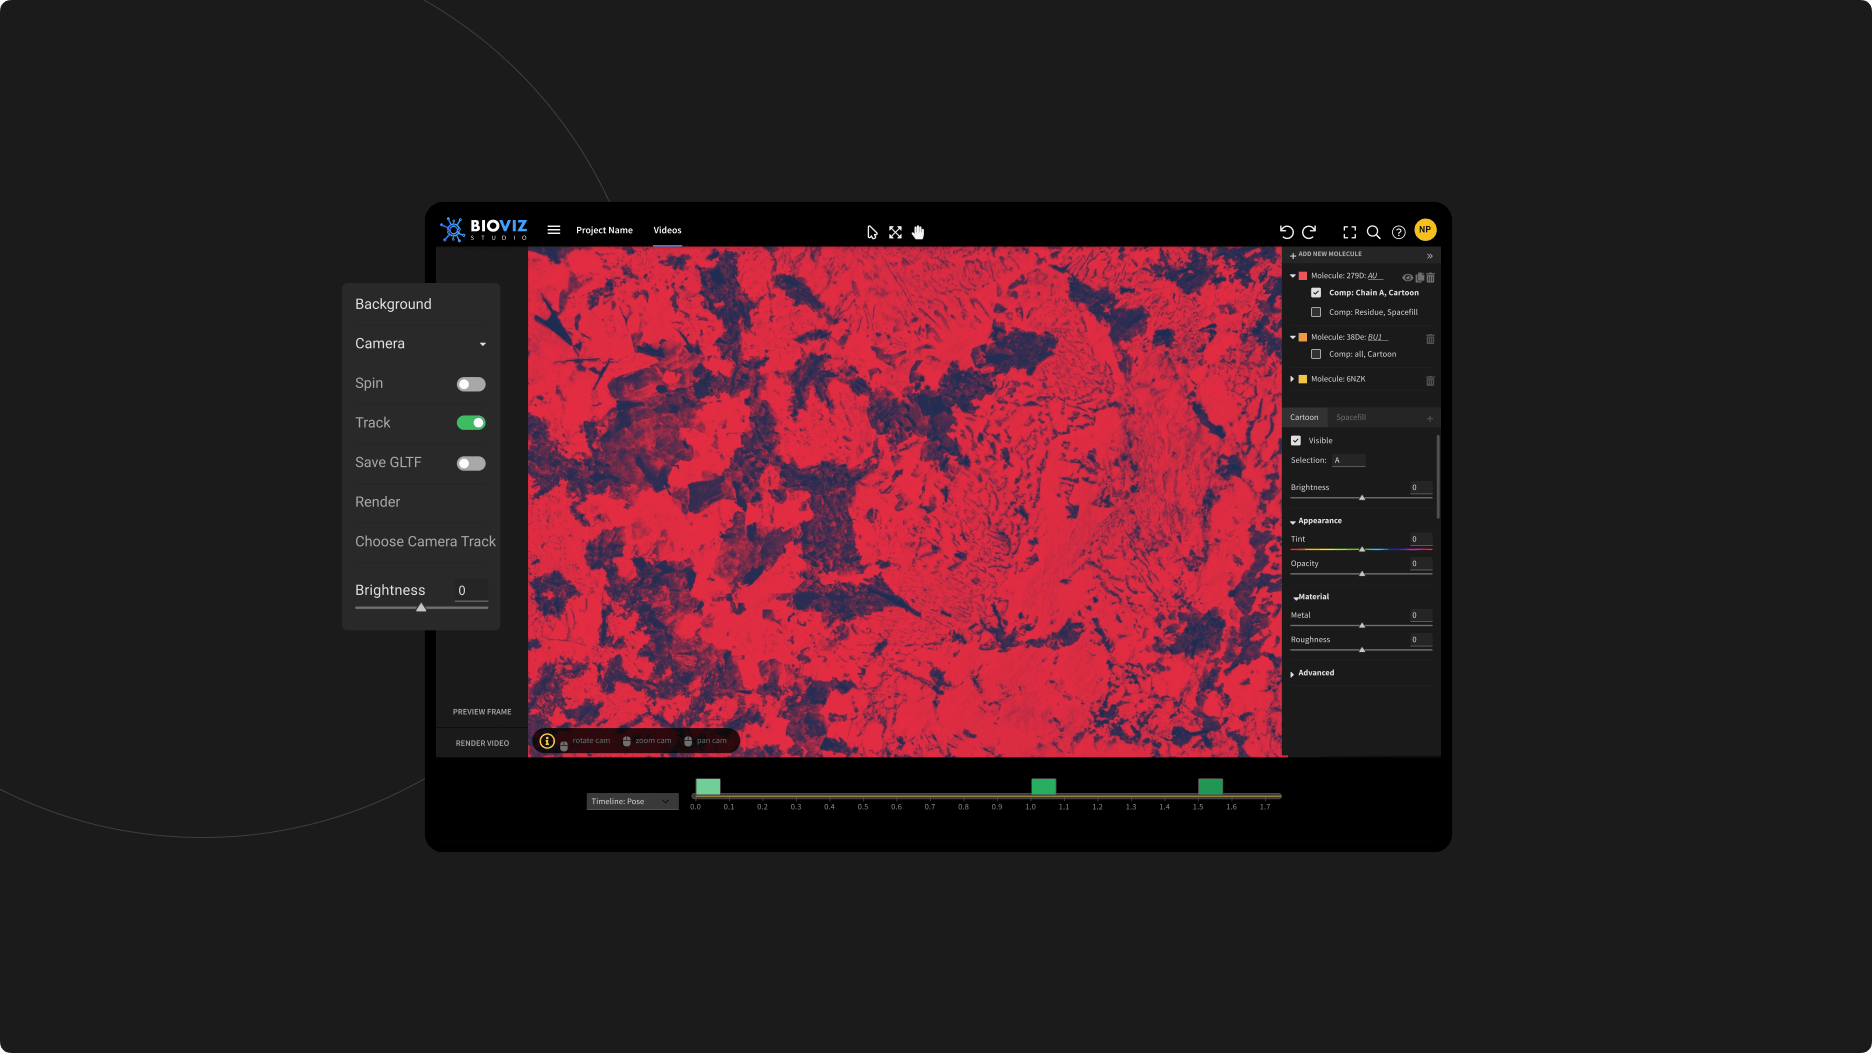Click the redo arrow icon

pyautogui.click(x=1309, y=232)
